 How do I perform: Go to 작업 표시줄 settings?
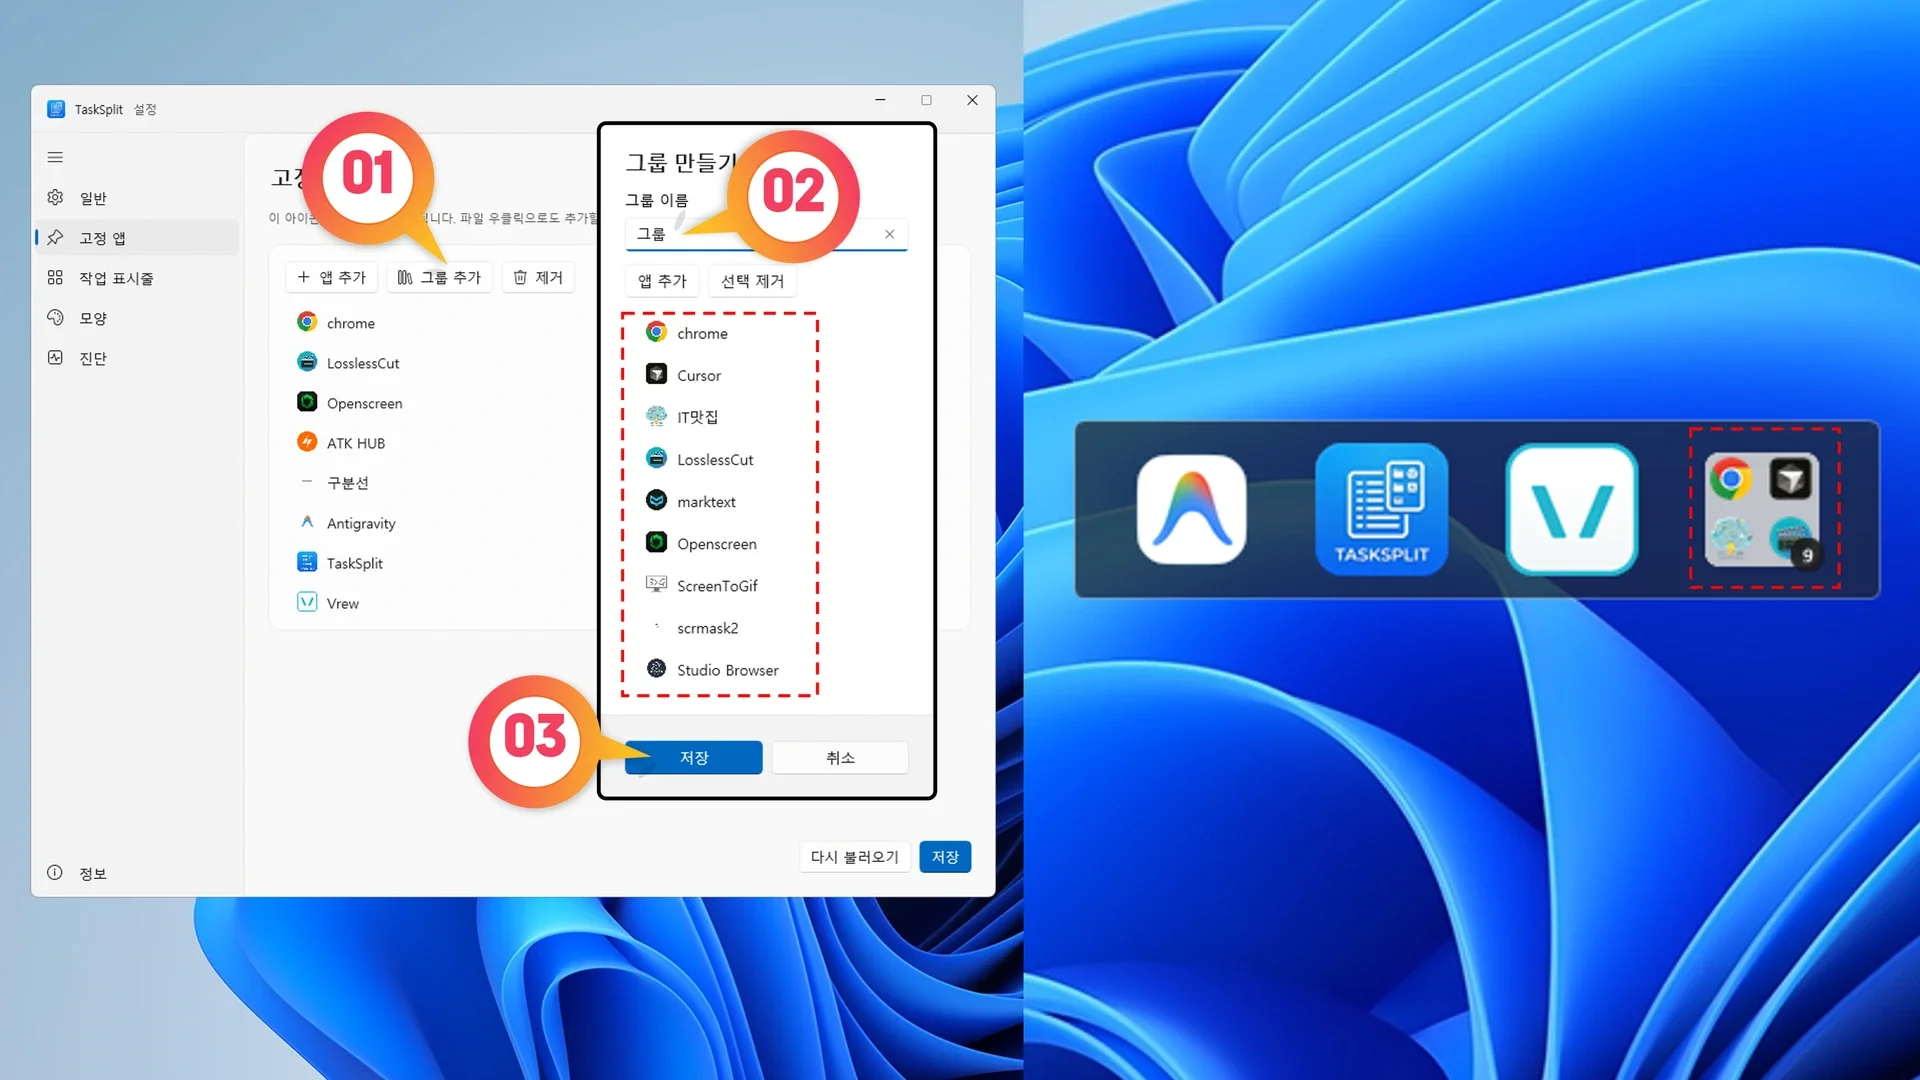pos(137,278)
